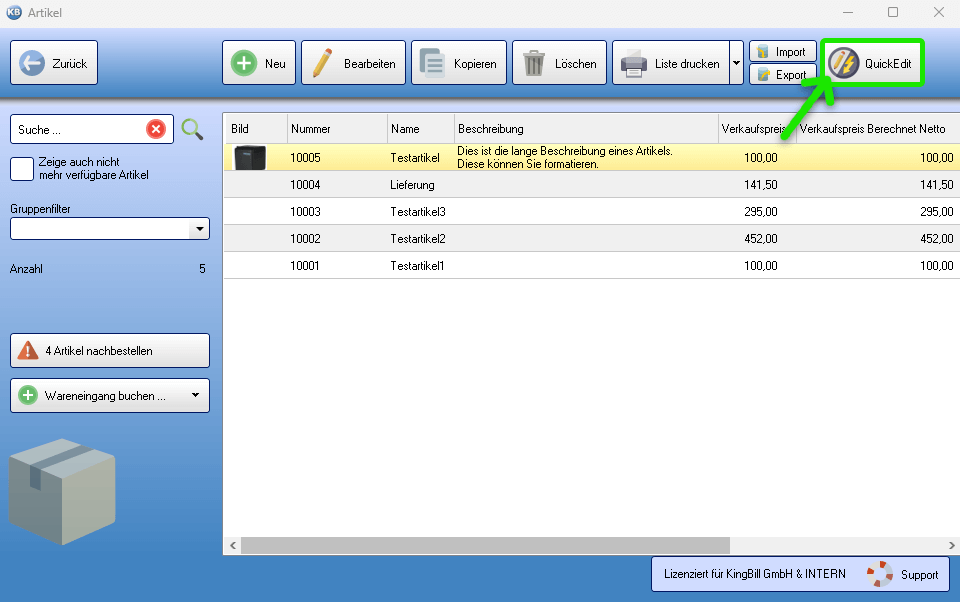
Task: Click 4 Artikel nachbestellen button
Action: [110, 351]
